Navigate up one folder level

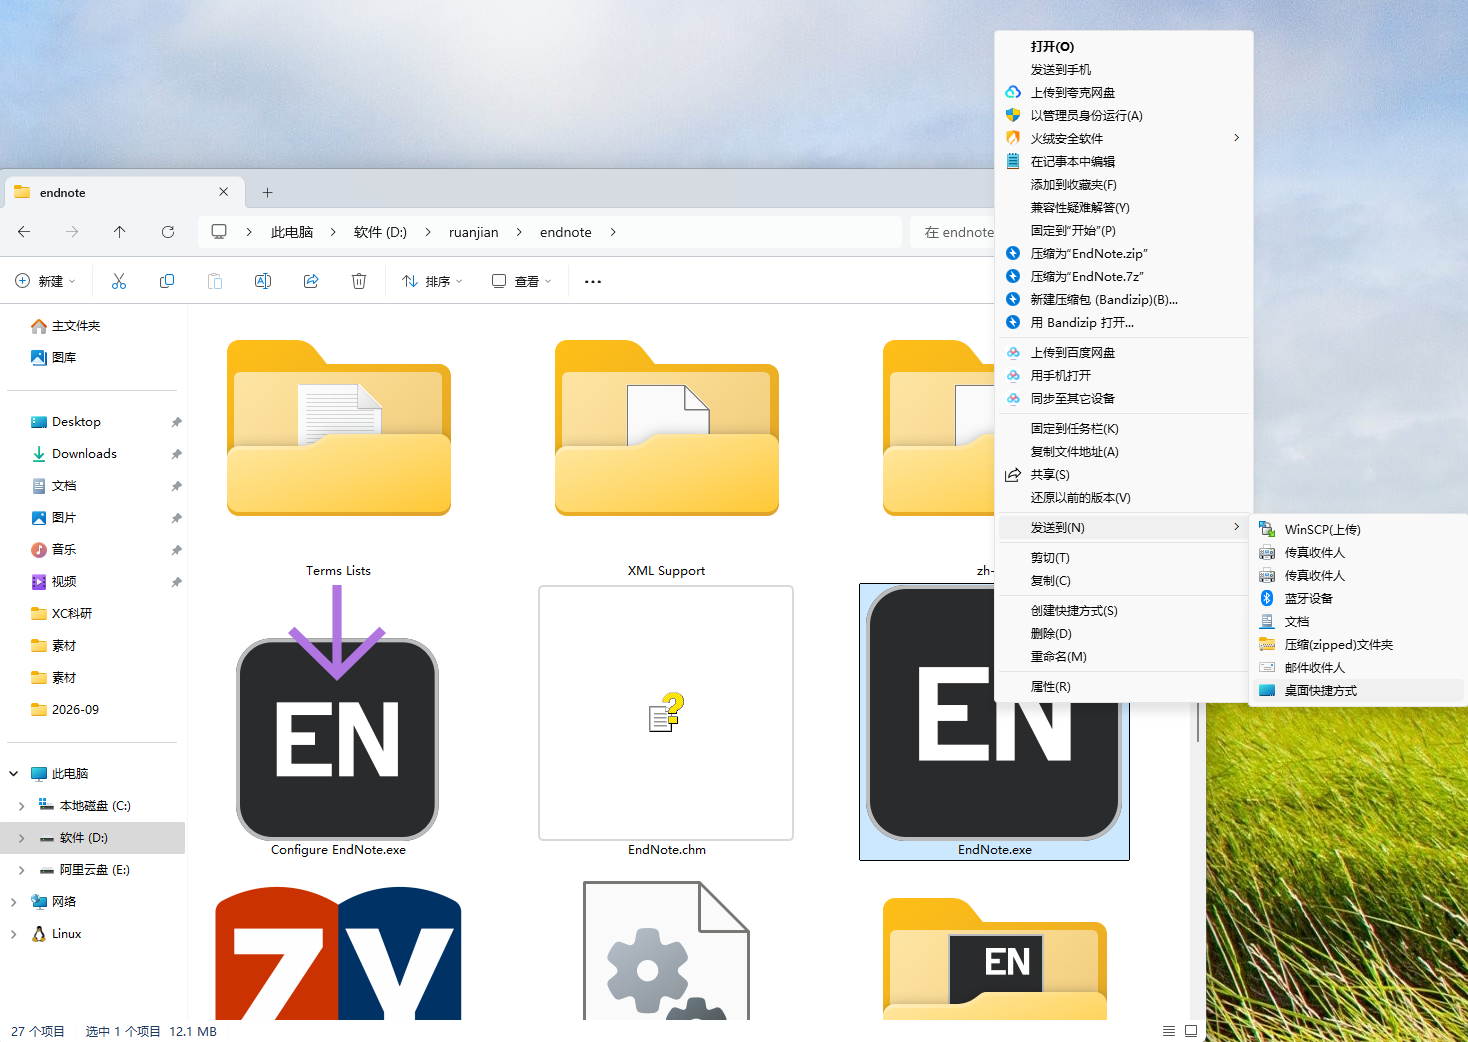pos(120,232)
